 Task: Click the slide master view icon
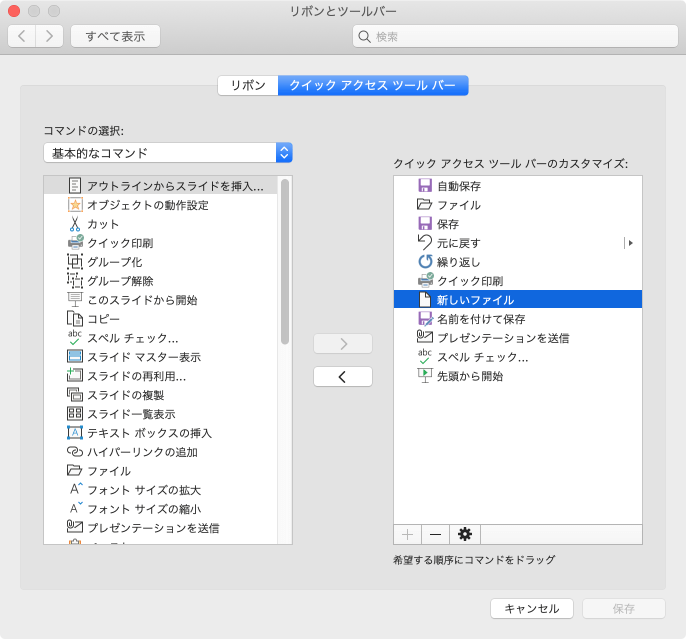pyautogui.click(x=75, y=357)
